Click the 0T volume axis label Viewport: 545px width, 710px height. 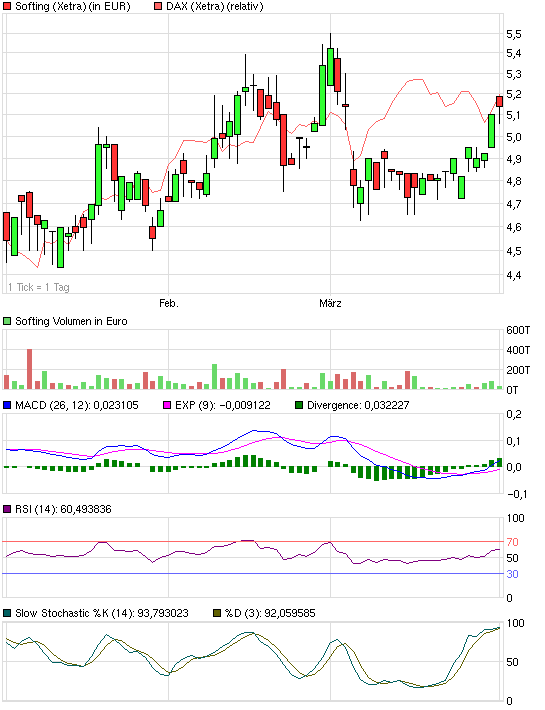512,390
